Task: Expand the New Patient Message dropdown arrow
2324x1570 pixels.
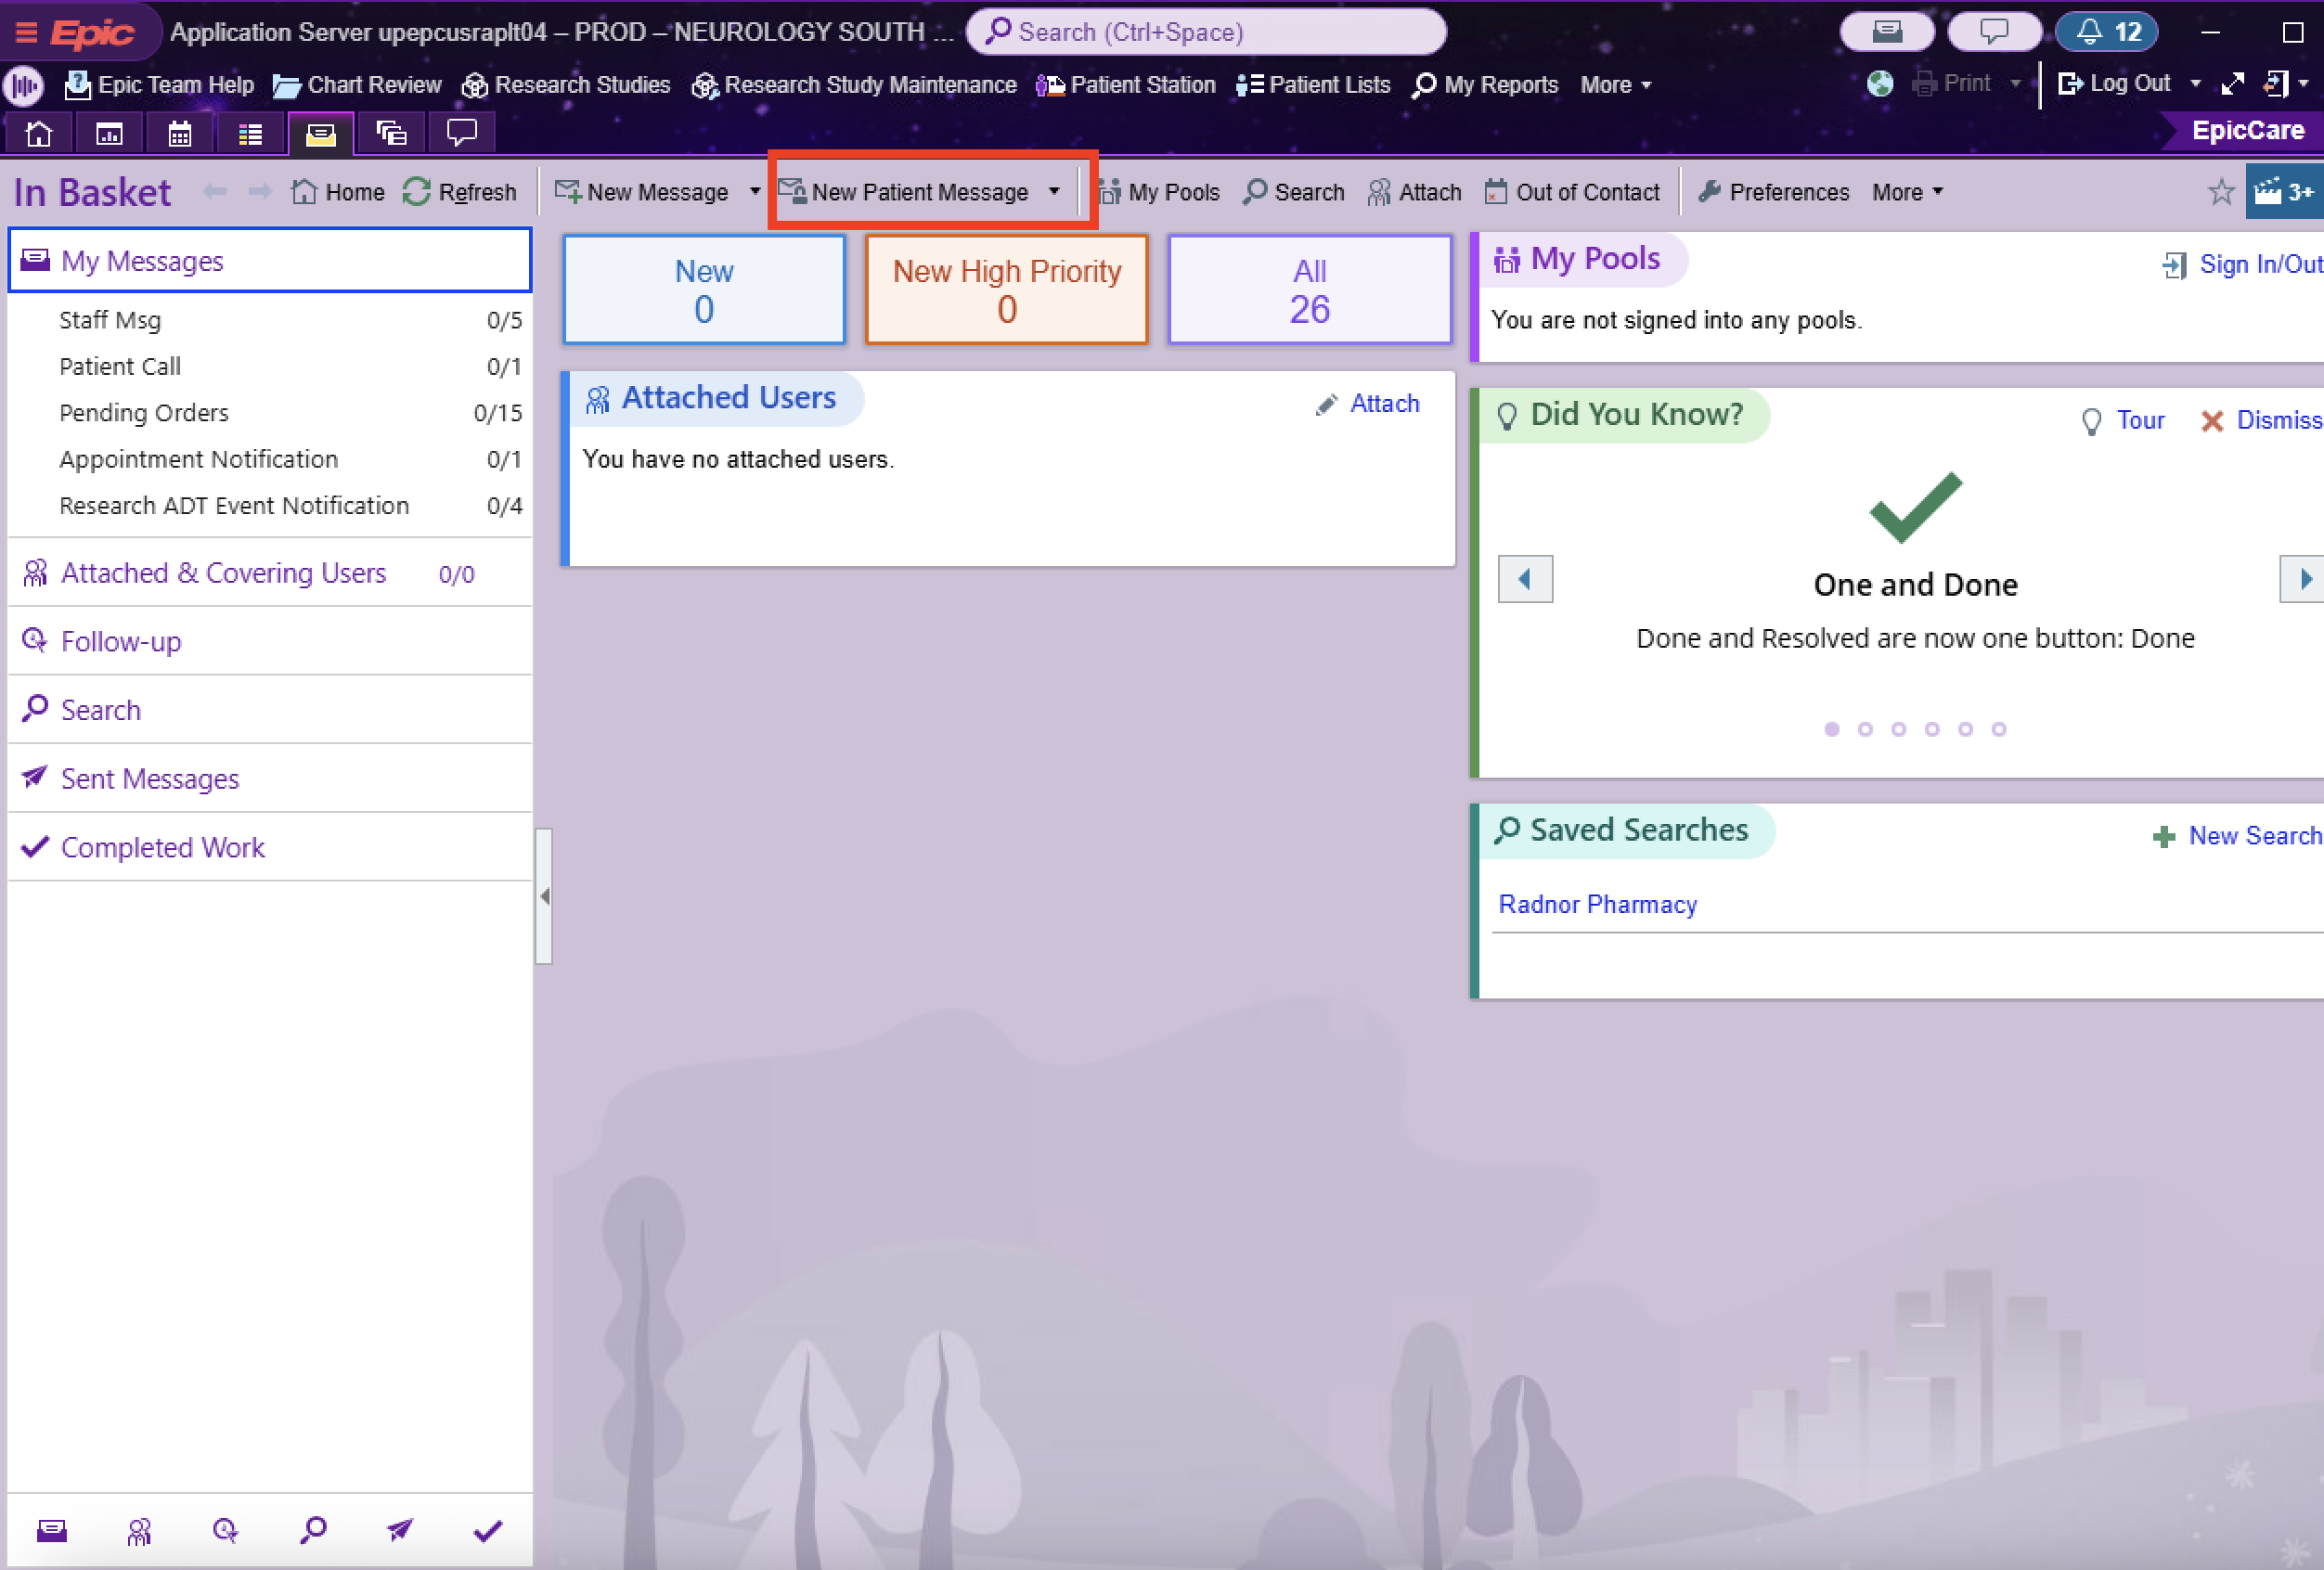Action: tap(1054, 192)
